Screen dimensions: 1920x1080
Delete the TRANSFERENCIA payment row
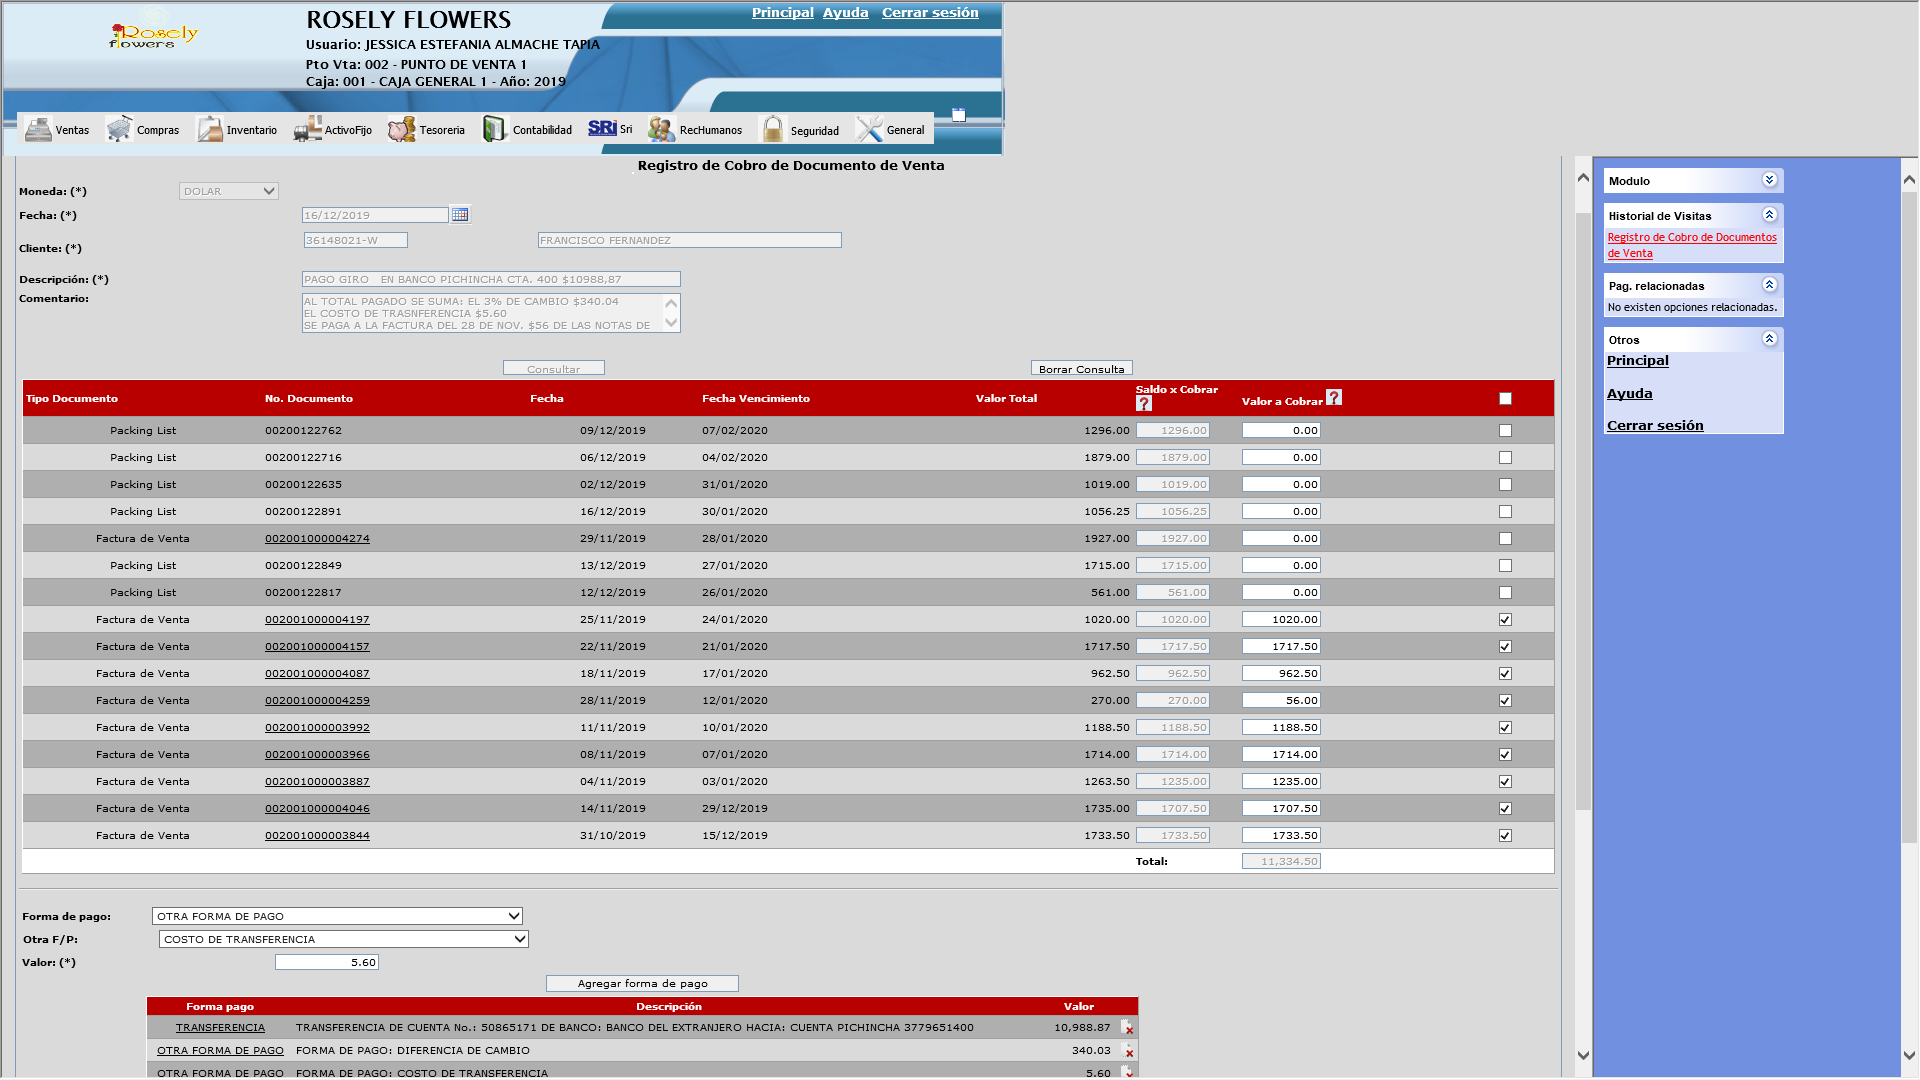tap(1127, 1027)
